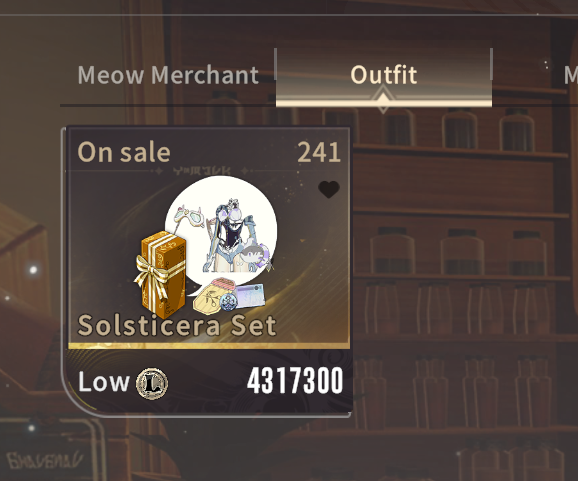Open the partially visible tab right of Outfit
This screenshot has width=578, height=481.
pos(571,76)
